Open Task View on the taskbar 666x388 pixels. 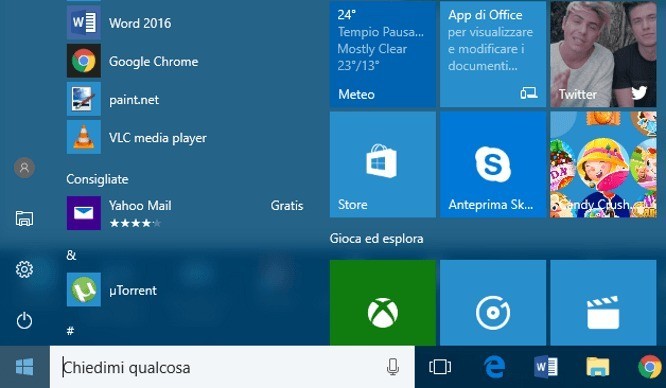(x=440, y=367)
